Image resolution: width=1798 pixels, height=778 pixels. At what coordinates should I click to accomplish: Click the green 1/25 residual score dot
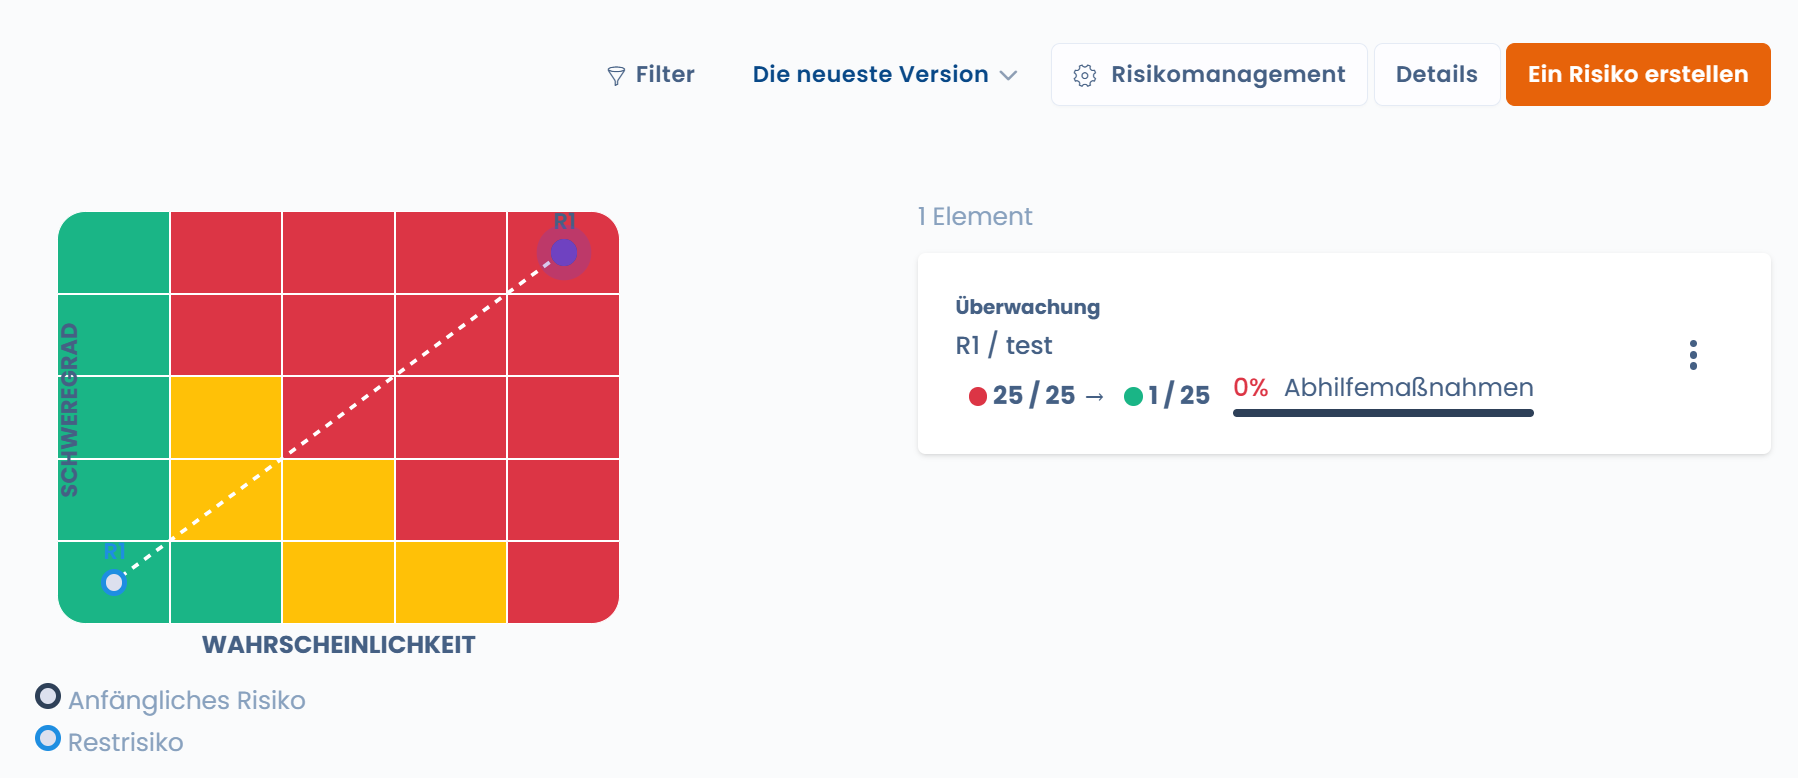(x=1133, y=396)
